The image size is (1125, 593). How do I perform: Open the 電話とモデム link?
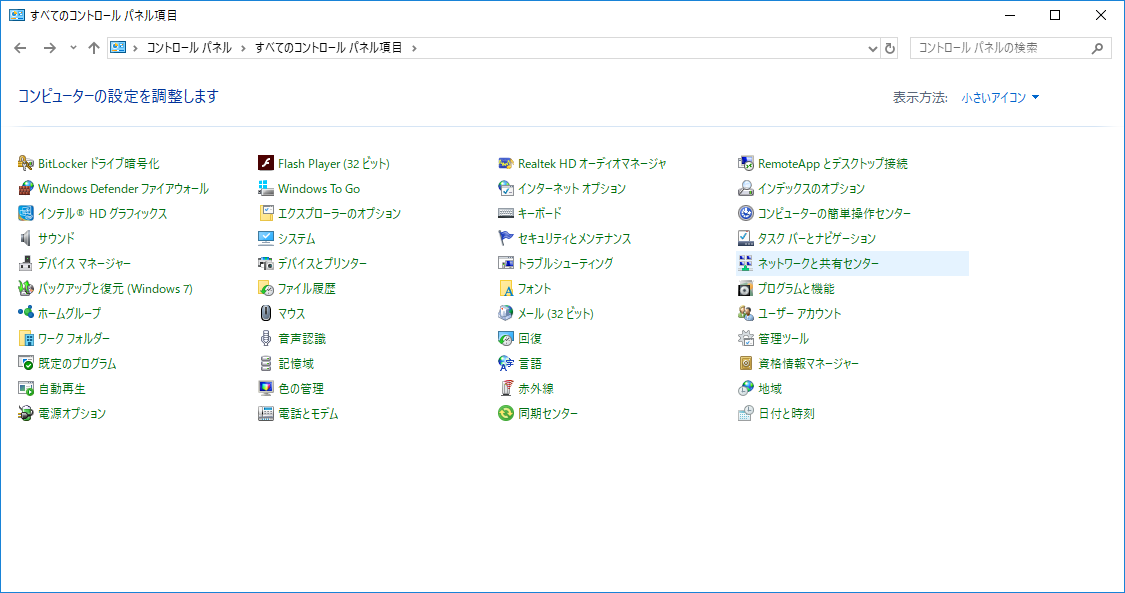308,414
